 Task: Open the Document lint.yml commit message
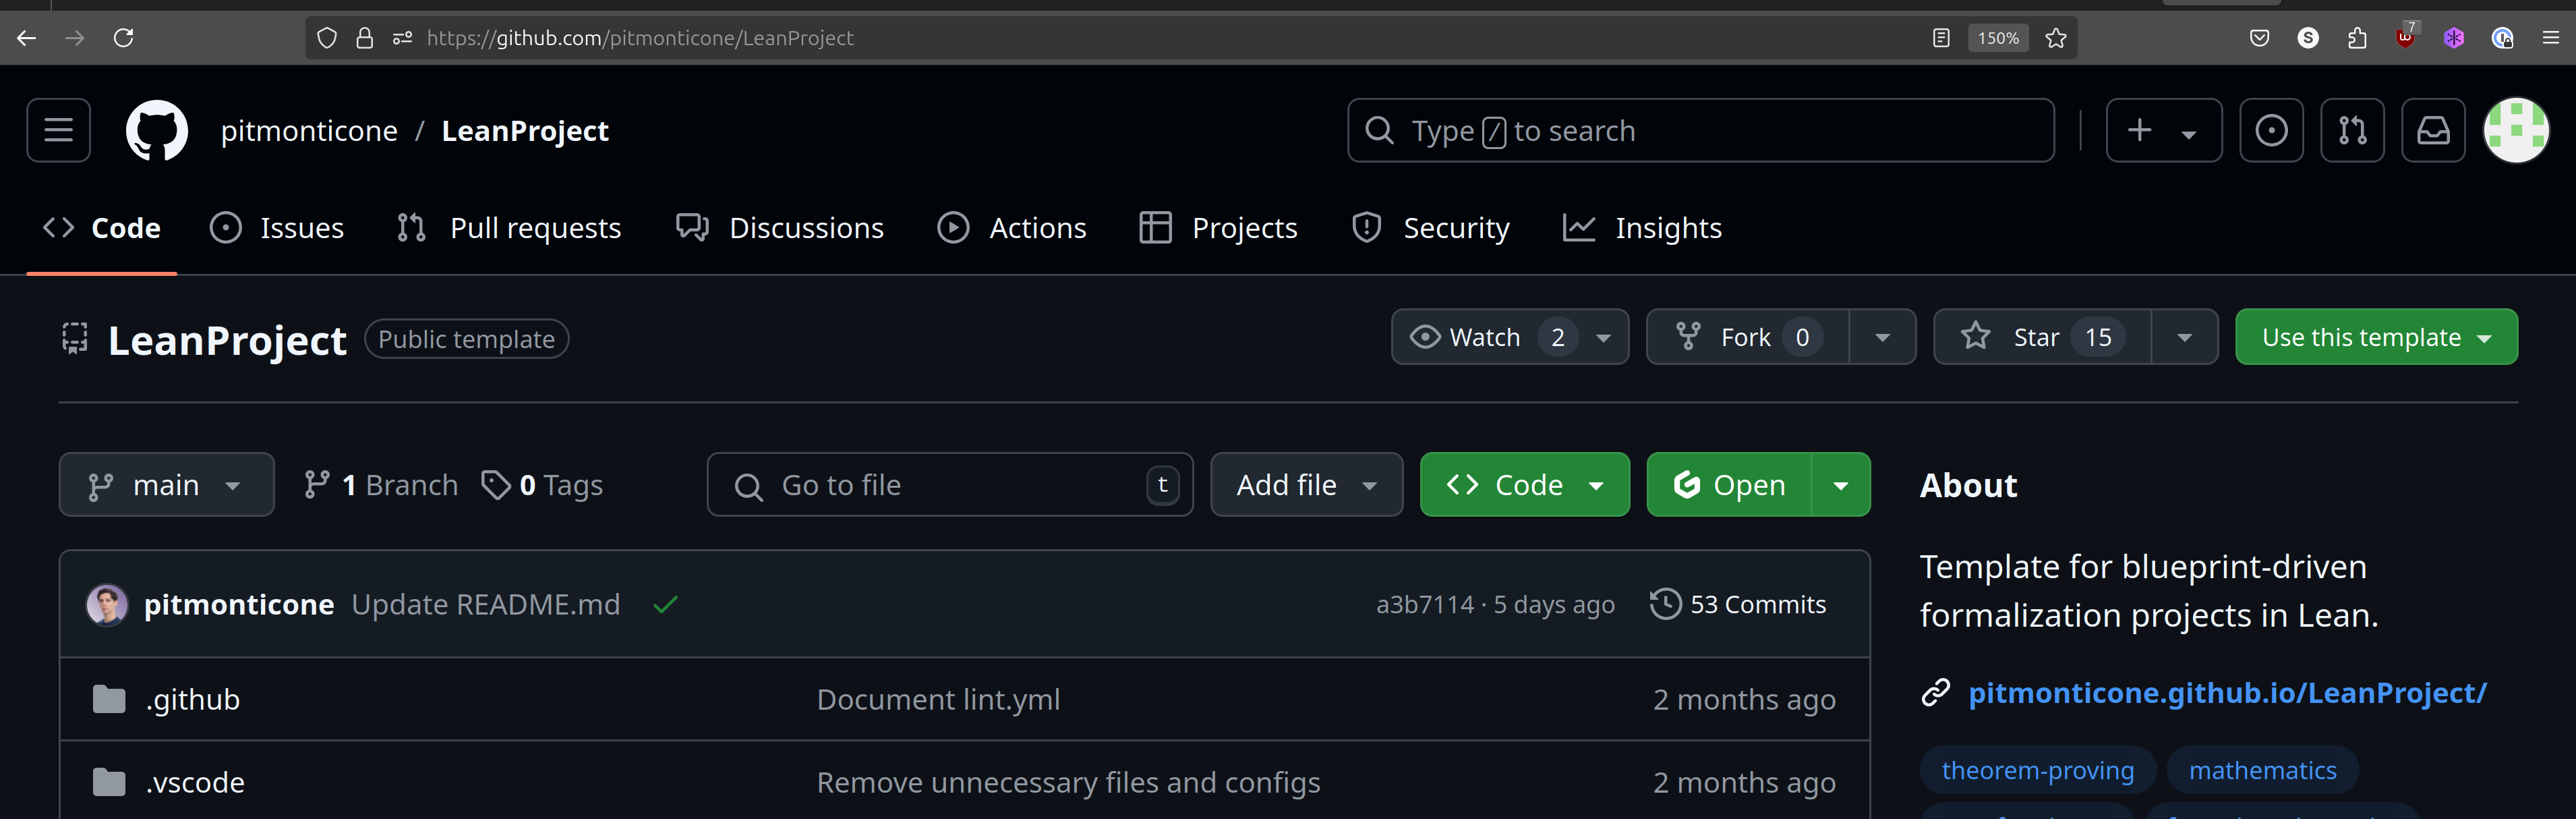[938, 699]
